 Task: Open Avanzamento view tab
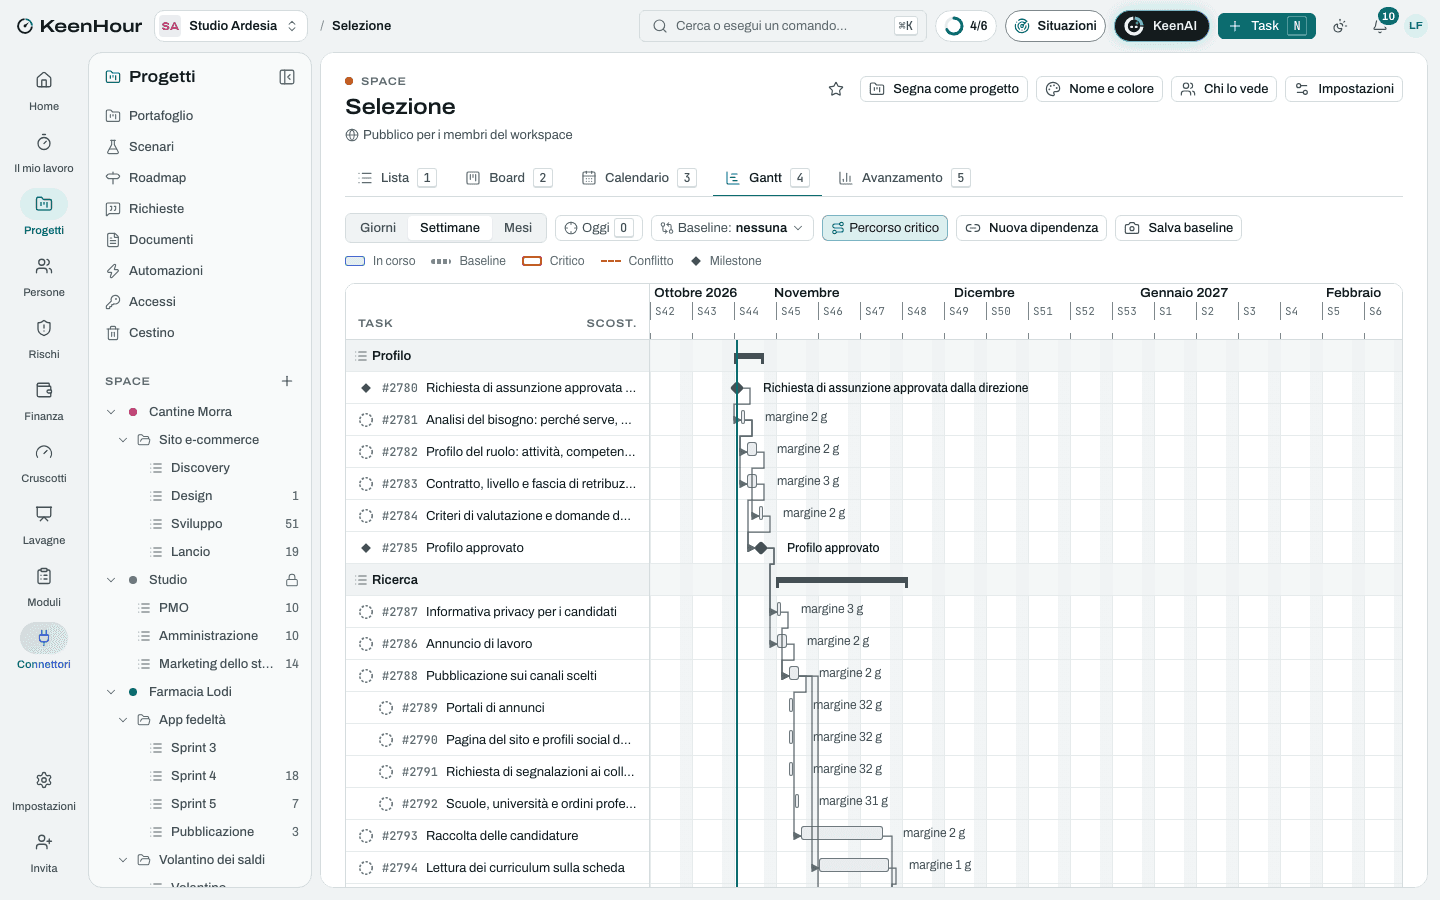[904, 178]
